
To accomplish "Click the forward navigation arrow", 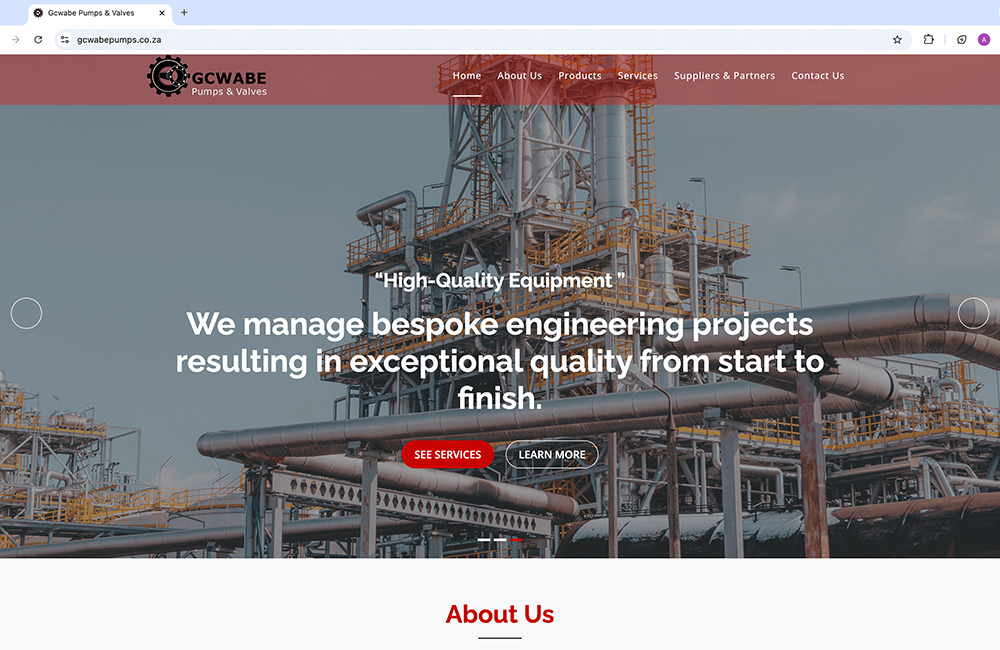I will pos(16,40).
